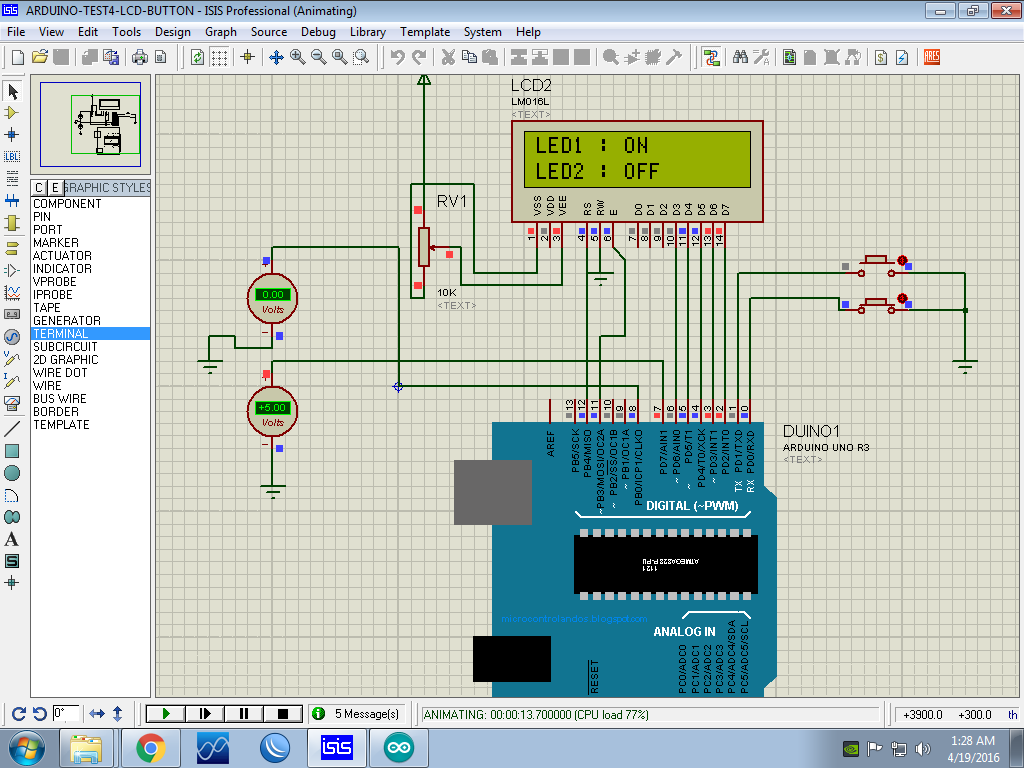Open Google Chrome from the taskbar
The height and width of the screenshot is (768, 1024).
pos(150,748)
